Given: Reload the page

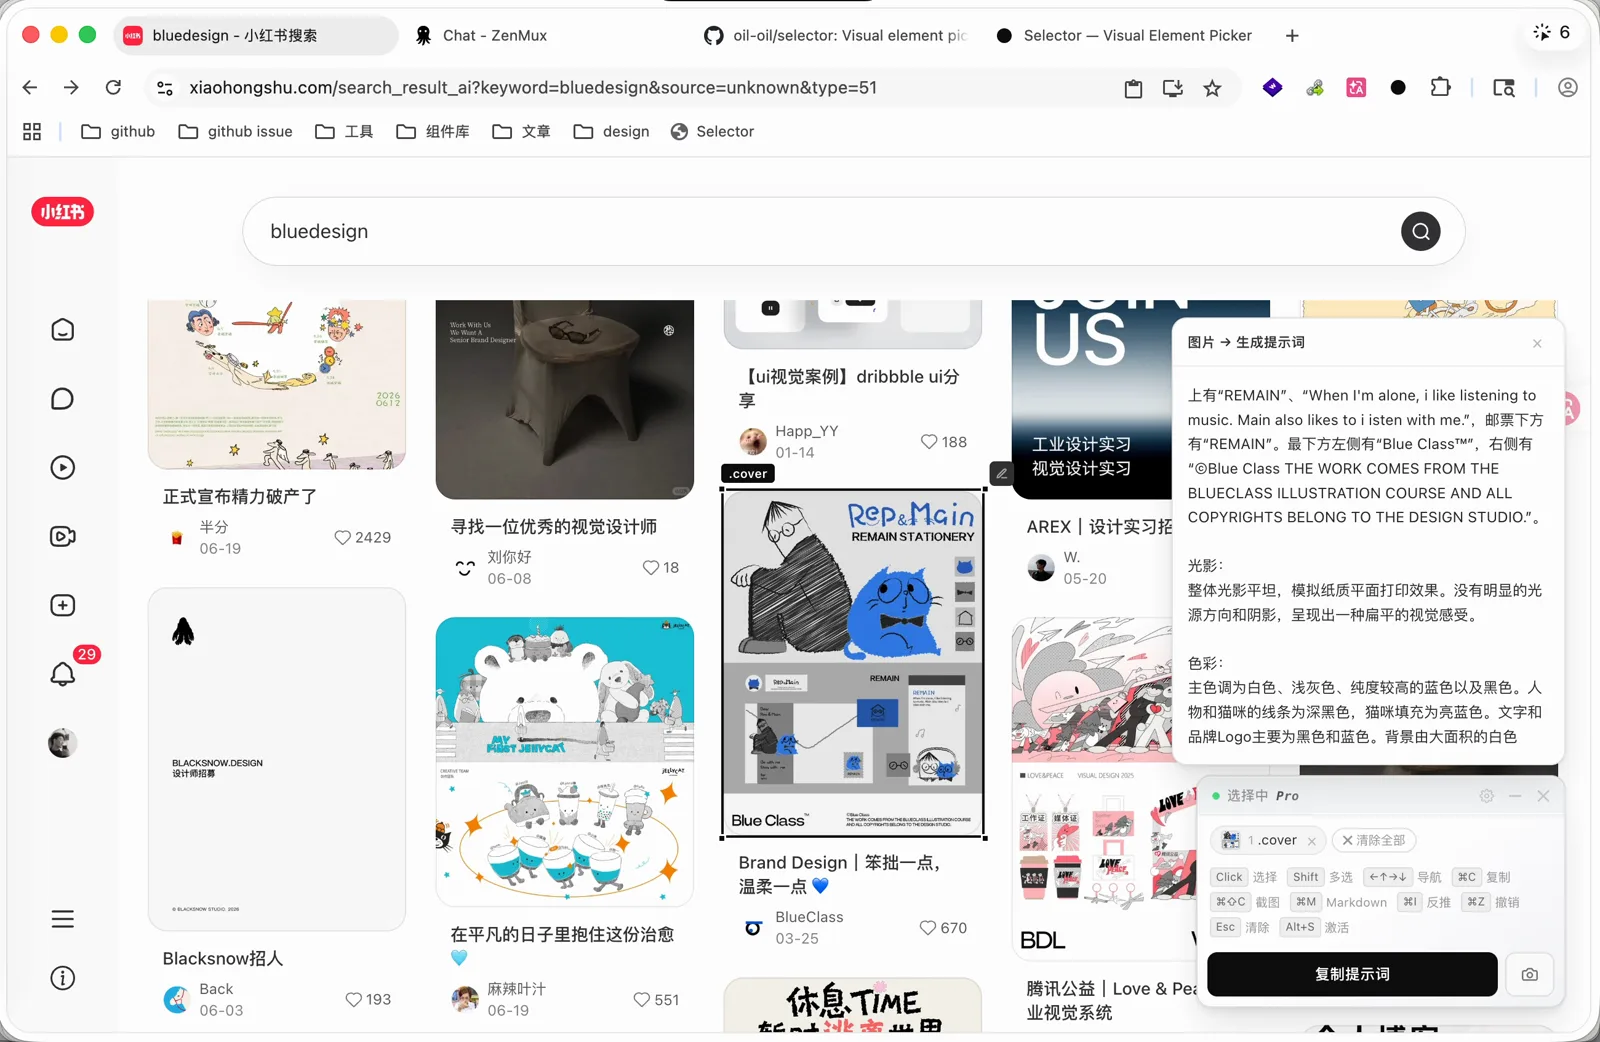Looking at the screenshot, I should coord(113,88).
